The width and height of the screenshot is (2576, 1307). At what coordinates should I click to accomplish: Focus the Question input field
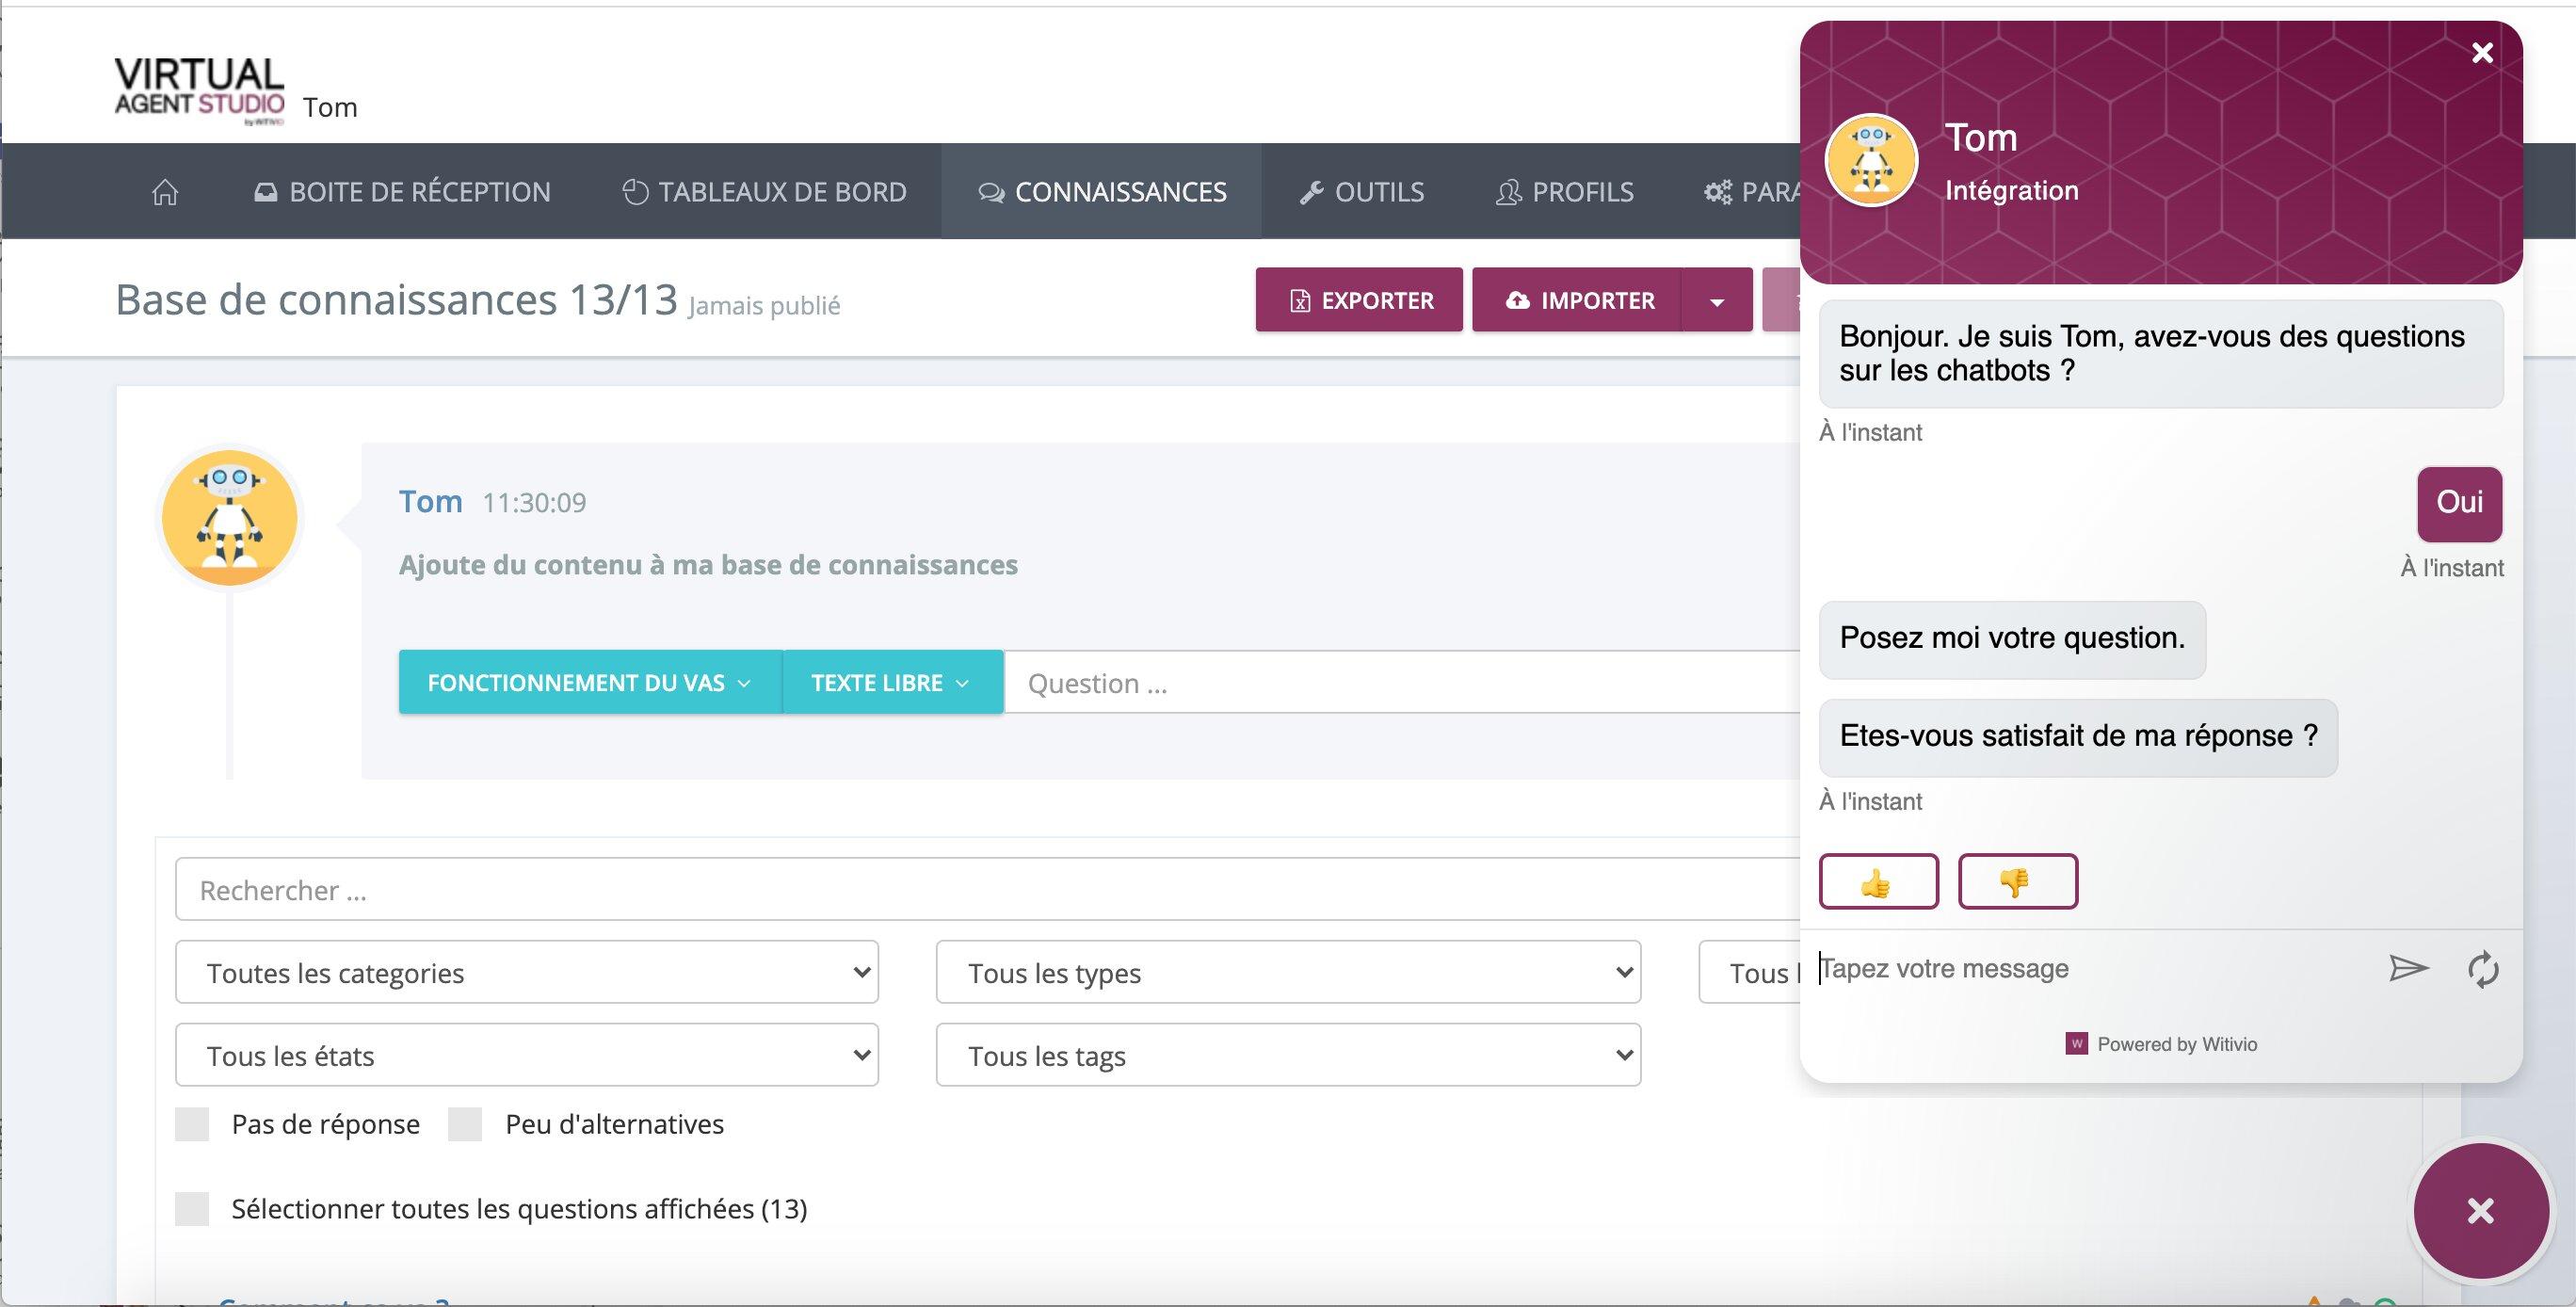(1402, 682)
